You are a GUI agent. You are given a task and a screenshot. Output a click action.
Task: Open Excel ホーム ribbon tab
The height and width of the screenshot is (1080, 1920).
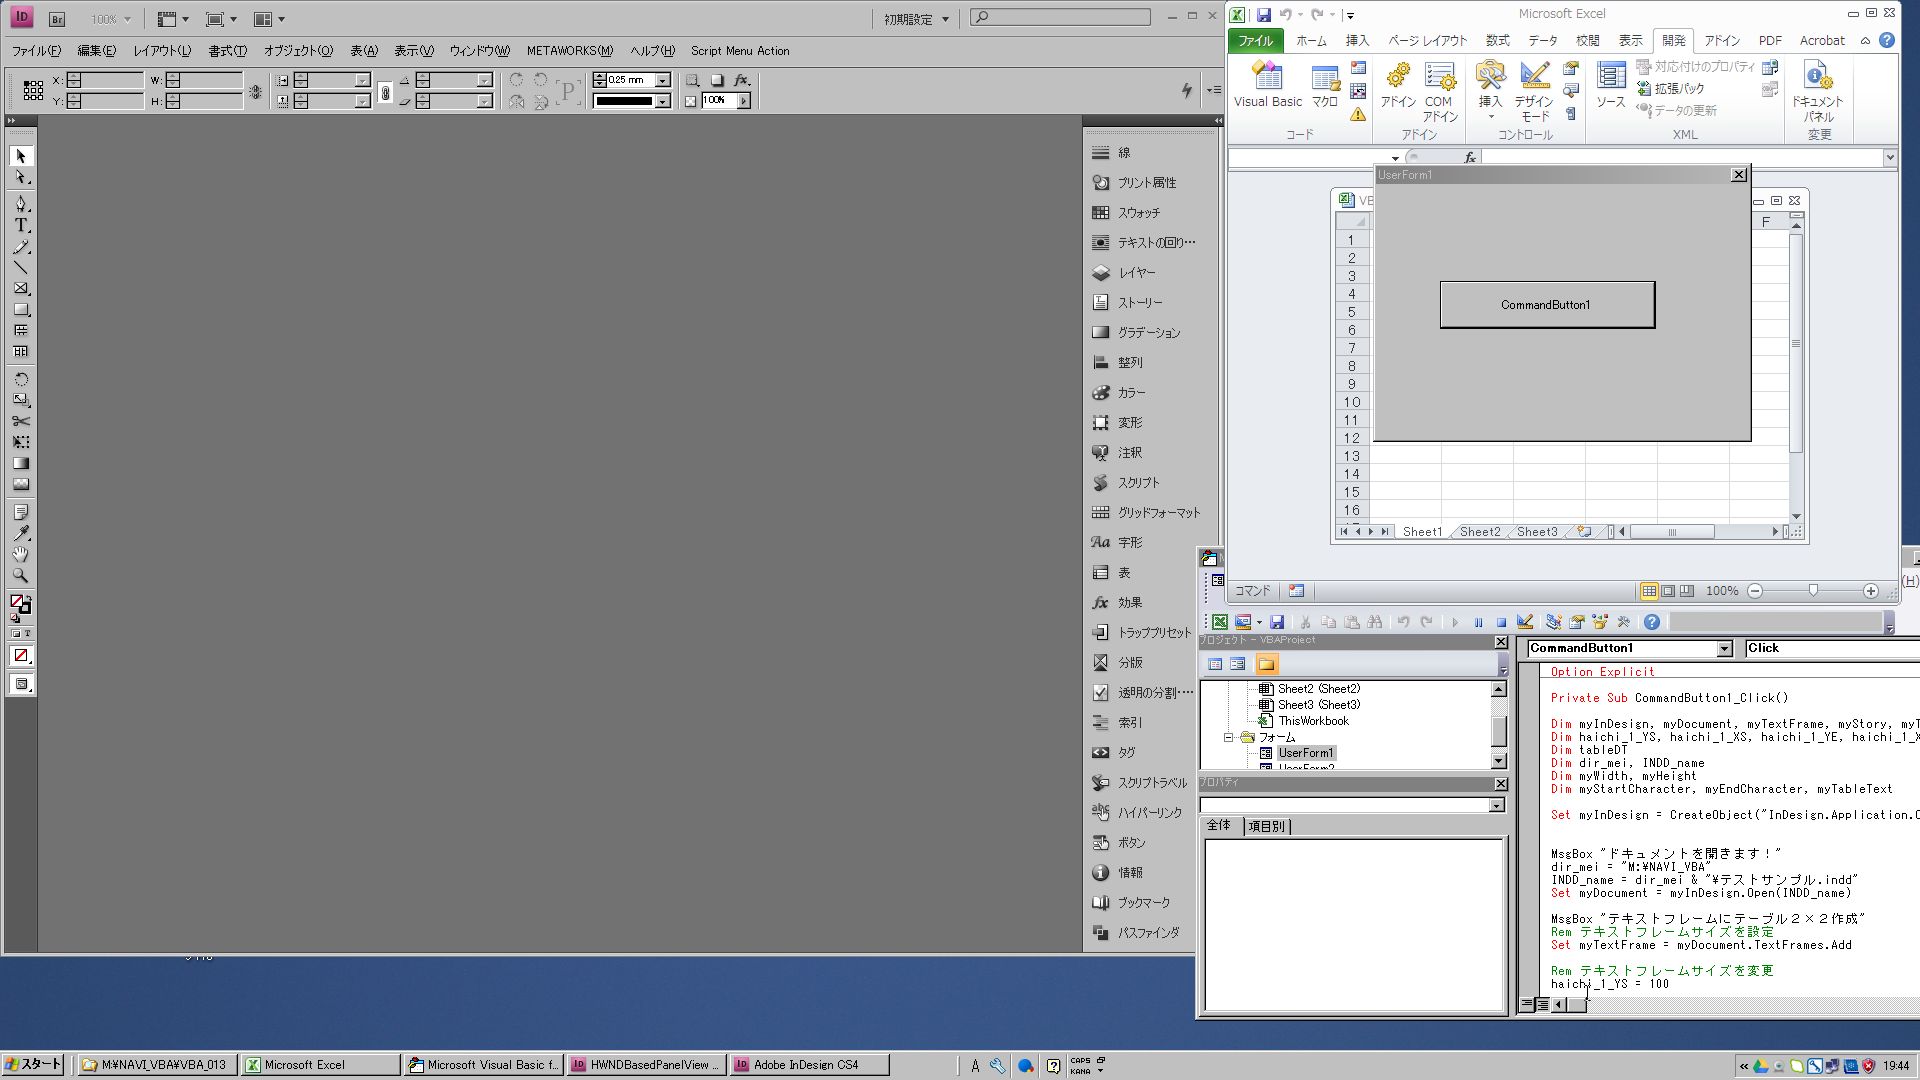(1310, 41)
